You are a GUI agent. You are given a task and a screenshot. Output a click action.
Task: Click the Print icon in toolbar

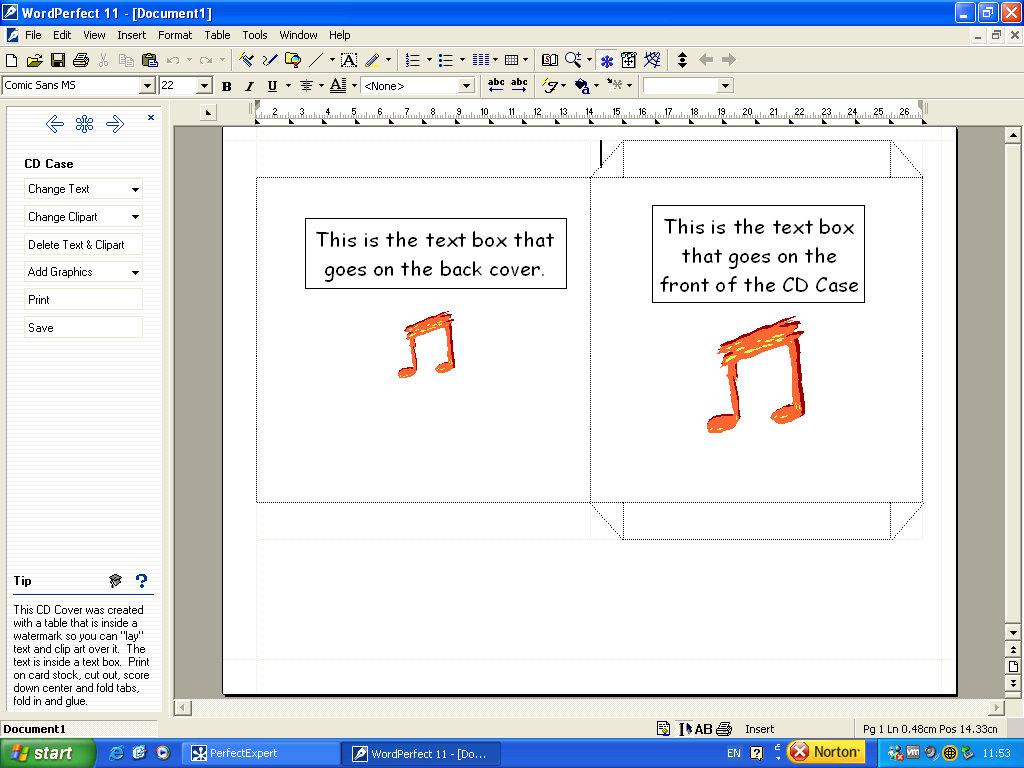point(80,60)
